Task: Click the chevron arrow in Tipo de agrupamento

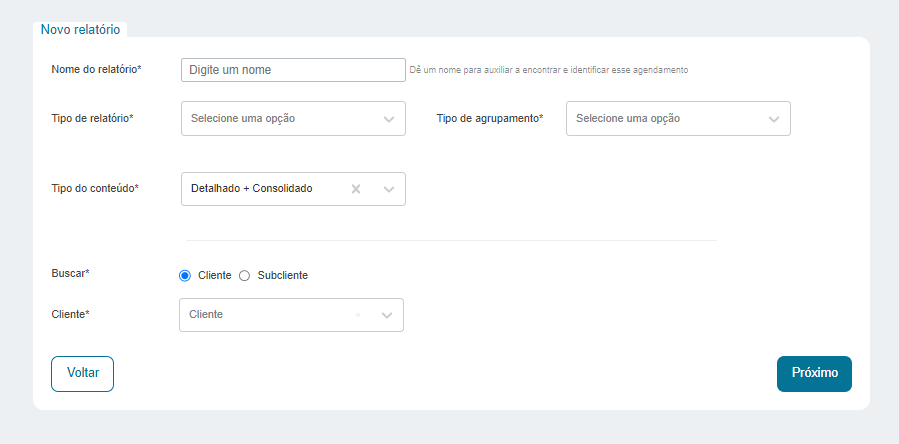Action: [774, 119]
